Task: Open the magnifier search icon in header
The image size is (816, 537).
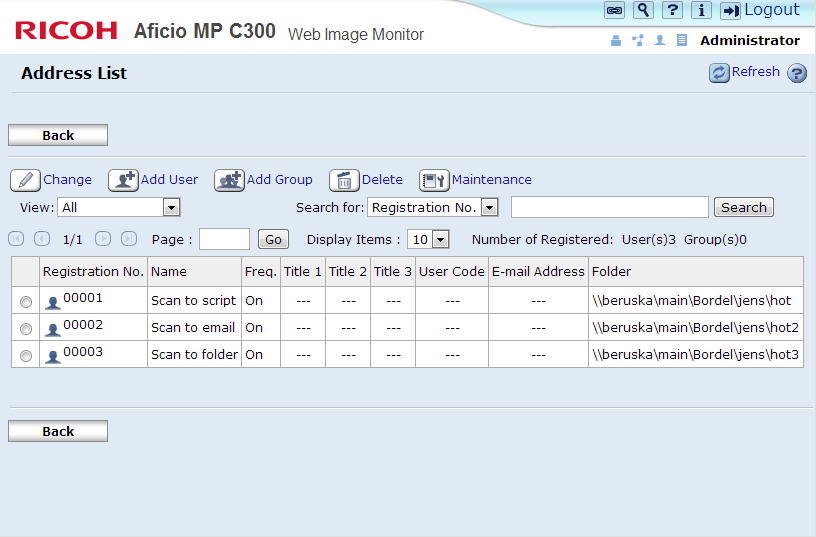Action: (644, 10)
